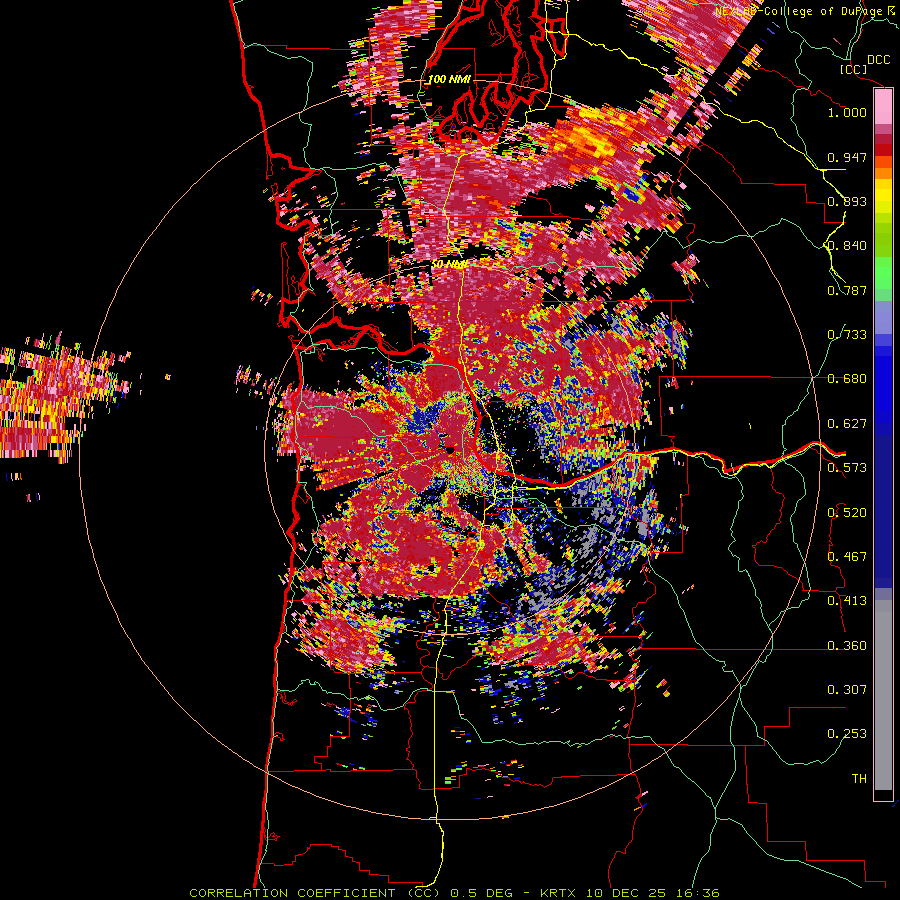Click the 0.413 legend label
Image resolution: width=900 pixels, height=900 pixels.
(847, 601)
